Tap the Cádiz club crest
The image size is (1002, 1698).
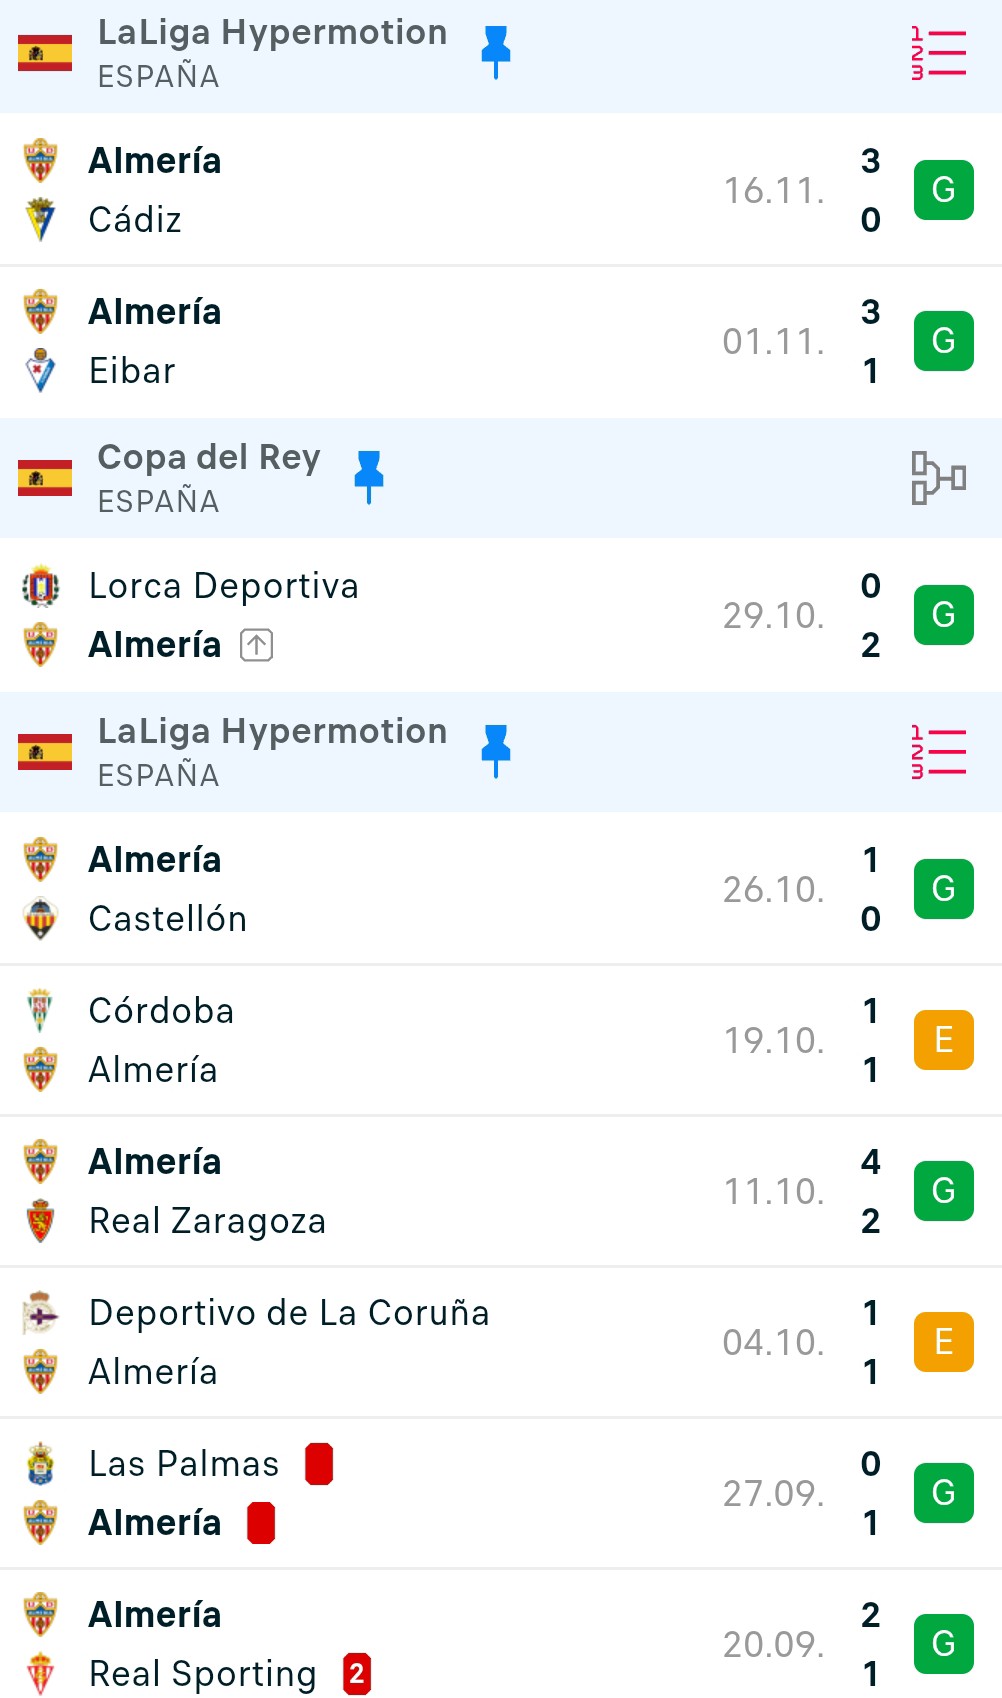(x=41, y=220)
